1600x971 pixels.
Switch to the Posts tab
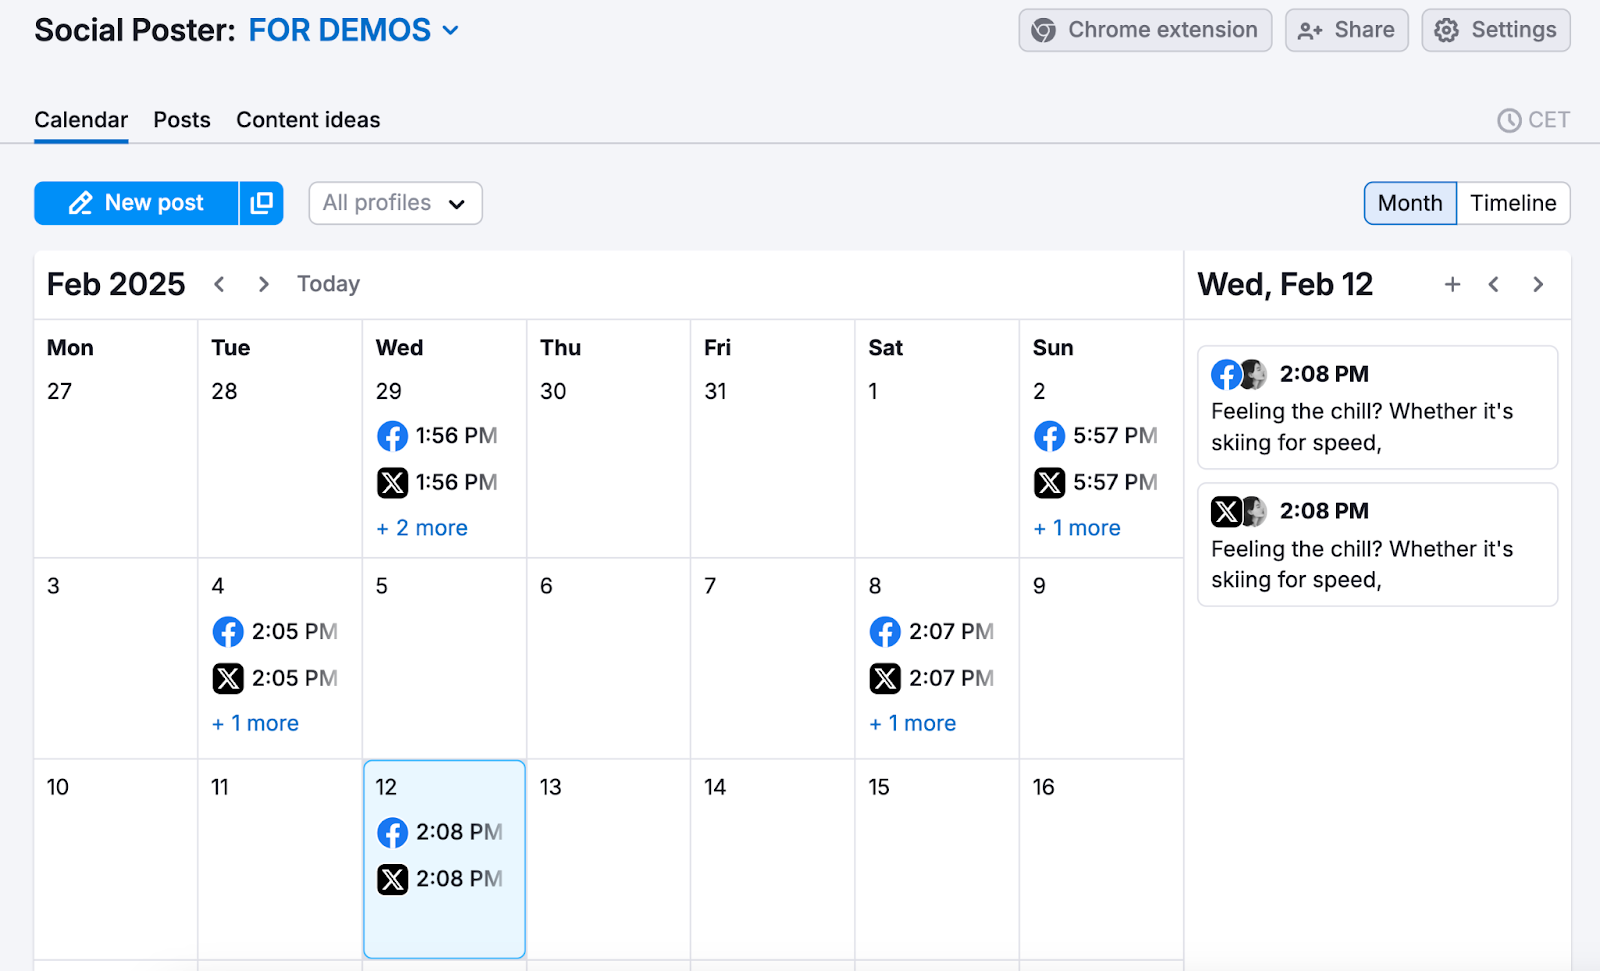click(x=181, y=120)
